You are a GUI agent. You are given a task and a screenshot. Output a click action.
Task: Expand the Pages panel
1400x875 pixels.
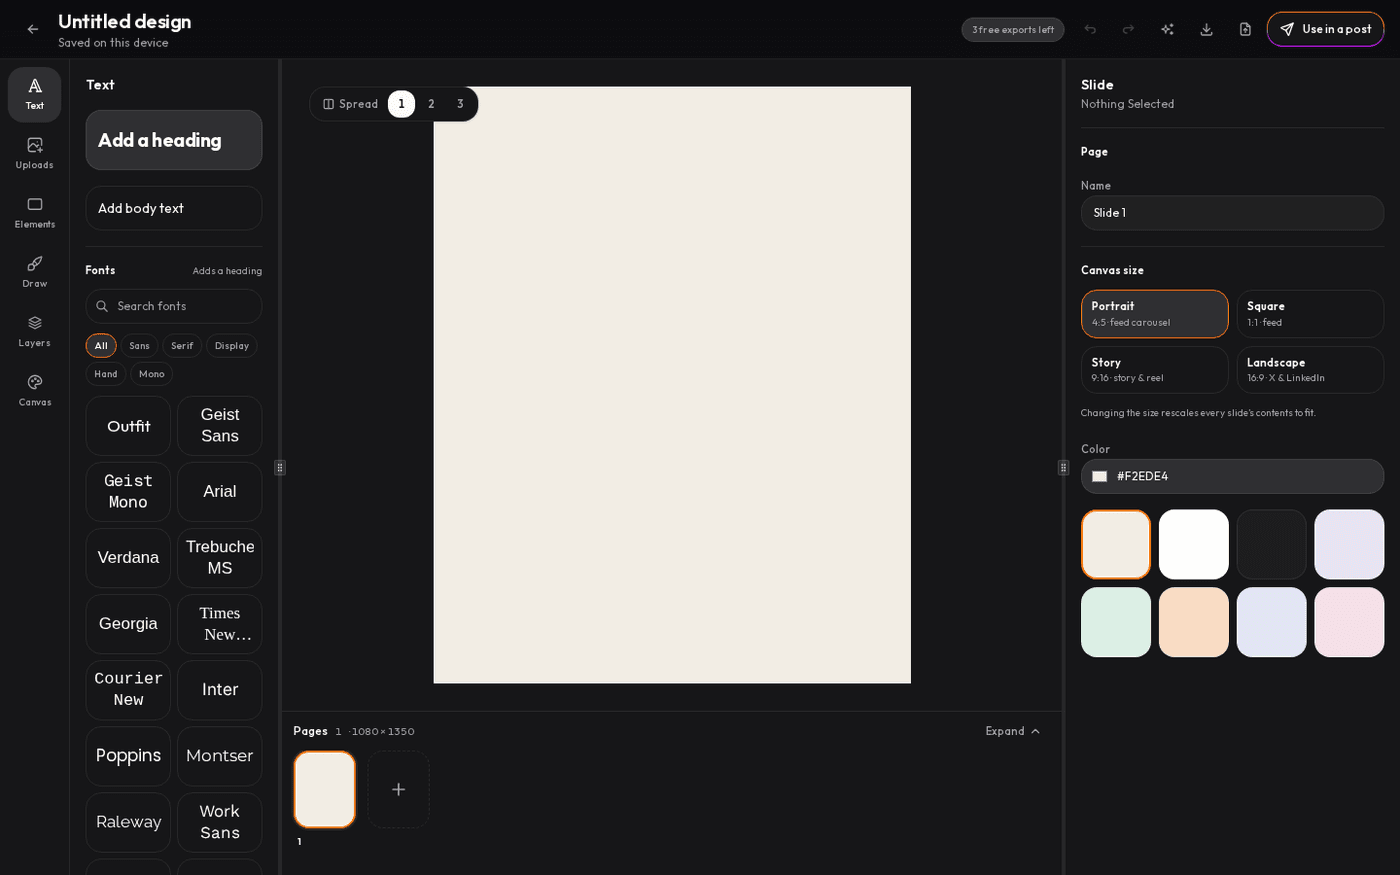tap(1013, 731)
